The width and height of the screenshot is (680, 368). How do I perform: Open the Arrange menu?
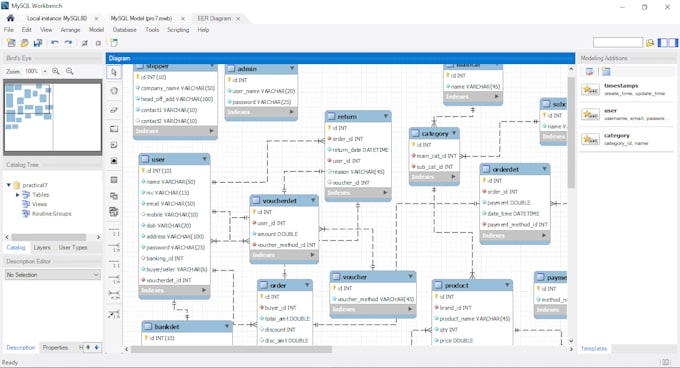coord(70,29)
